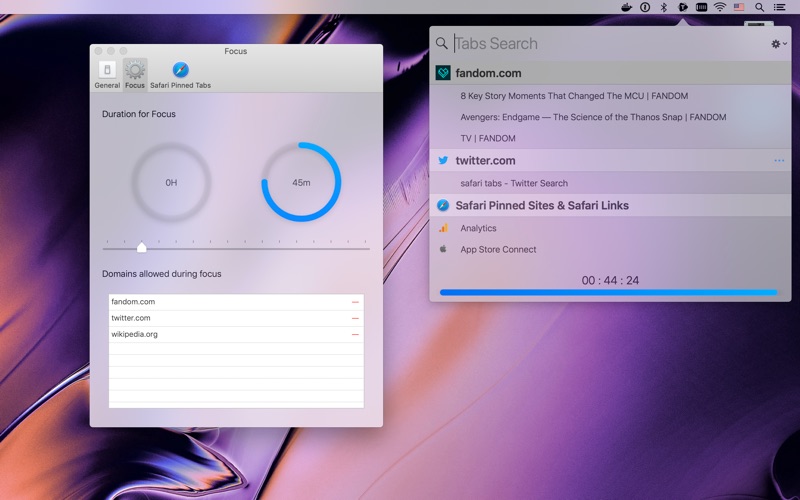
Task: Open Spotlight search in the menu bar
Action: pos(760,7)
